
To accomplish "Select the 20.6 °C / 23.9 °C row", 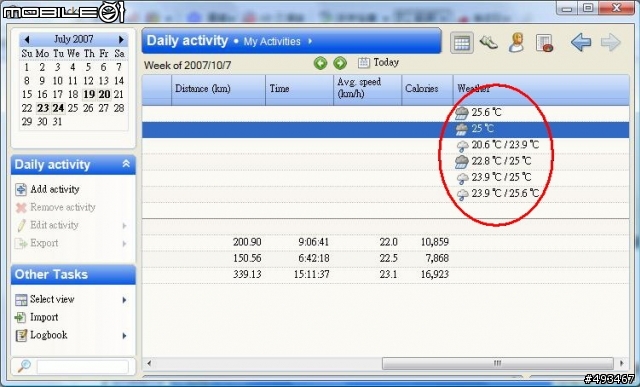I will point(385,145).
